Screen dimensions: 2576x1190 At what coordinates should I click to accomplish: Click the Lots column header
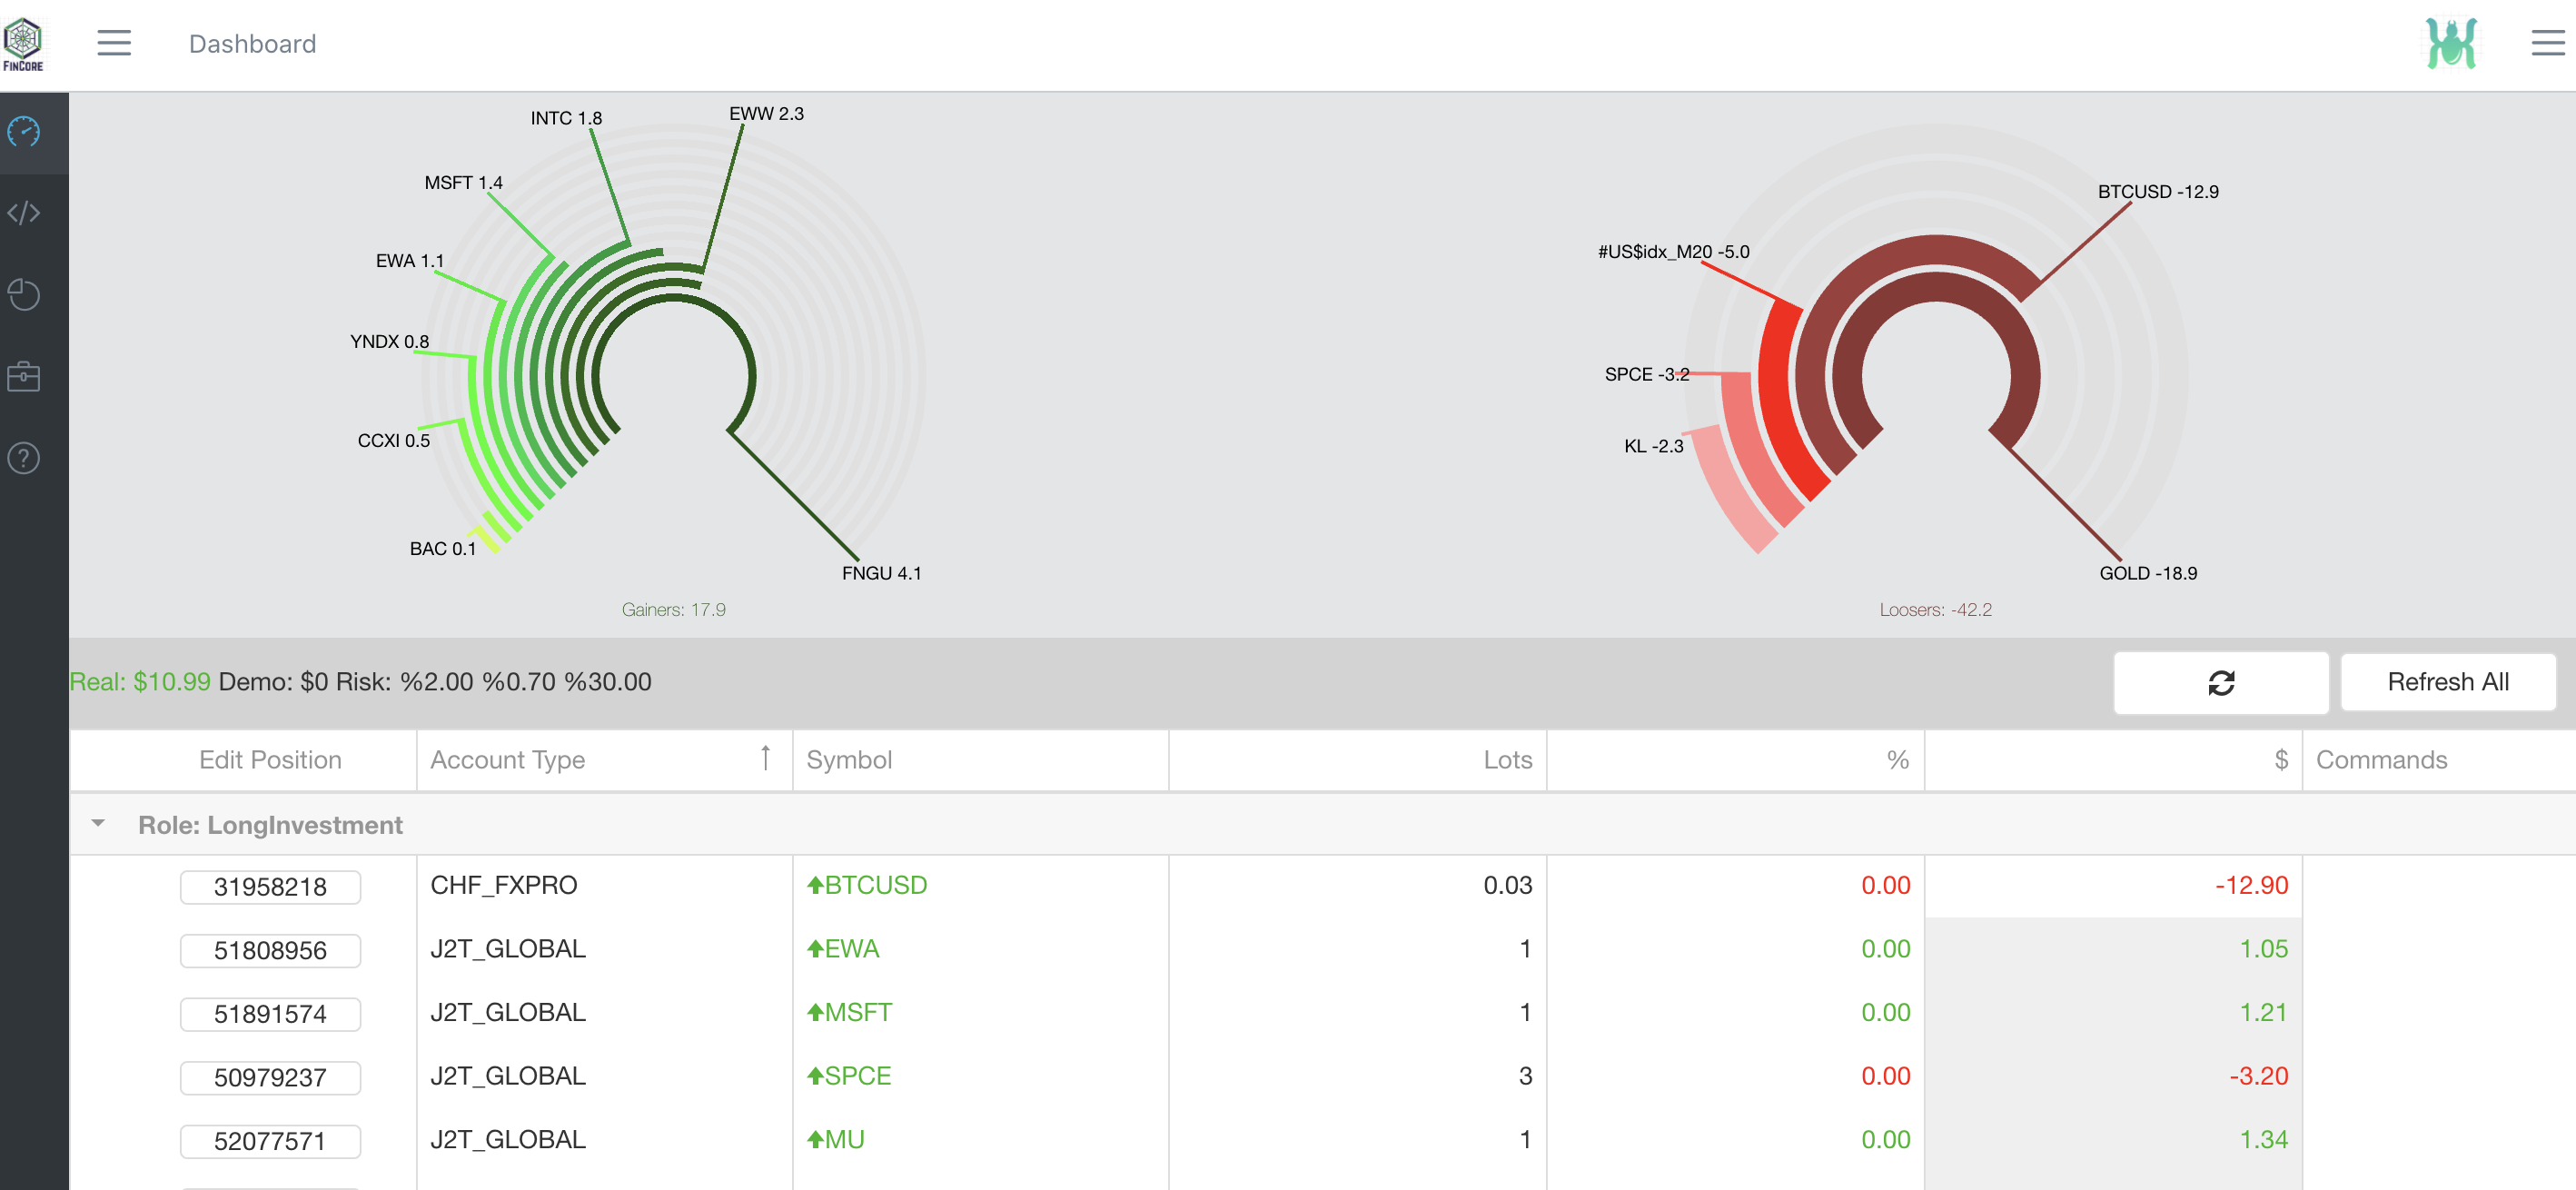[1507, 760]
